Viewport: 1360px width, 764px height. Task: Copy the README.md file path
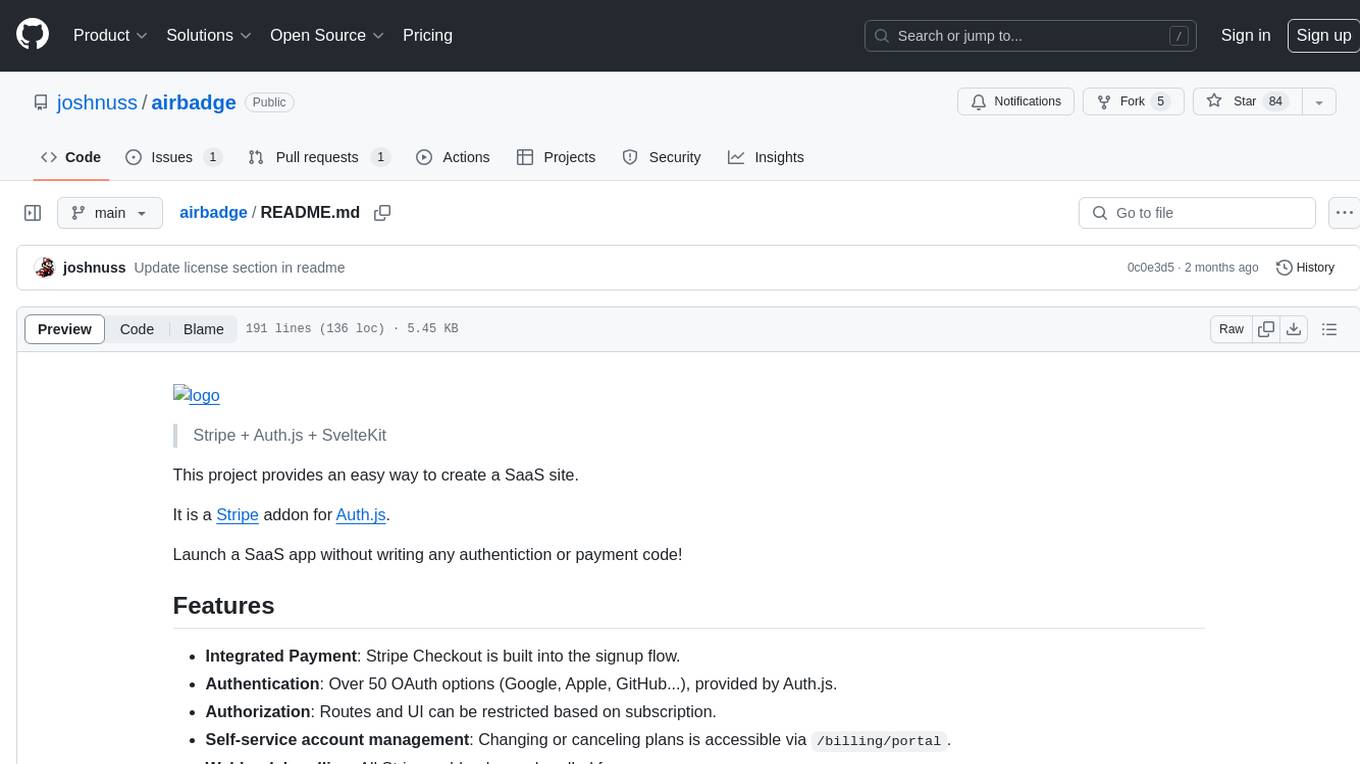coord(382,213)
